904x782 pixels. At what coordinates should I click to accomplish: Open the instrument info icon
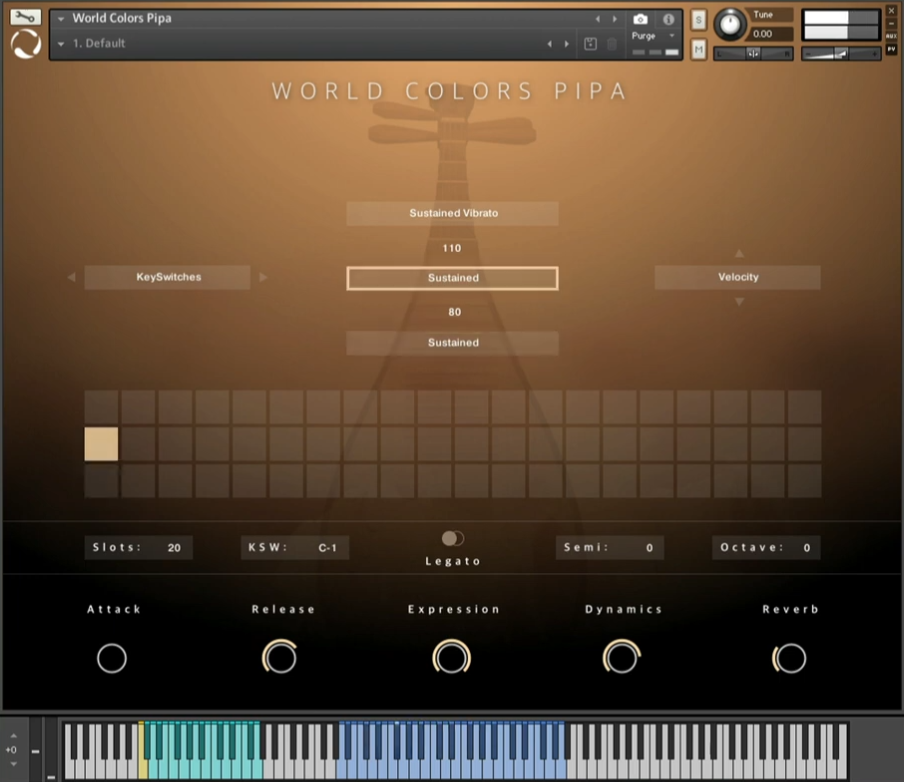tap(668, 19)
